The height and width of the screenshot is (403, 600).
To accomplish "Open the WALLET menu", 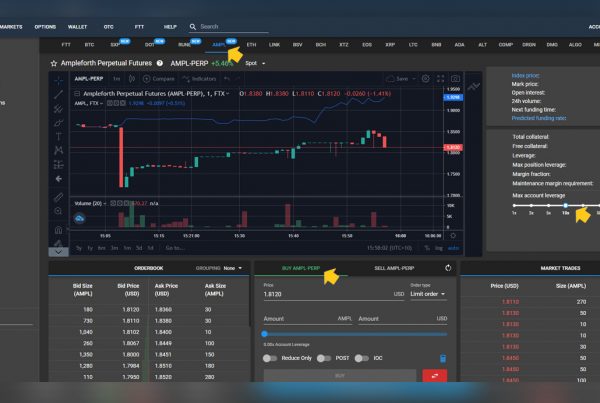I will (77, 27).
